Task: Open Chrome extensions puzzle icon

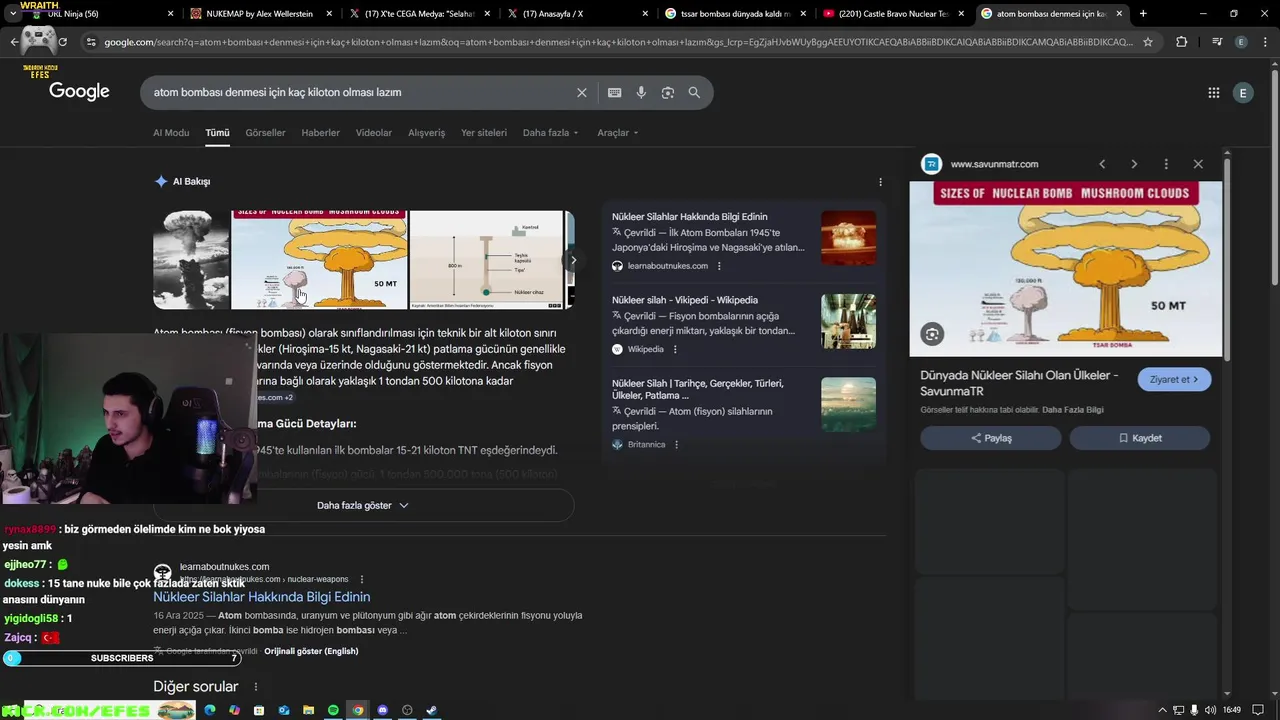Action: (1181, 42)
